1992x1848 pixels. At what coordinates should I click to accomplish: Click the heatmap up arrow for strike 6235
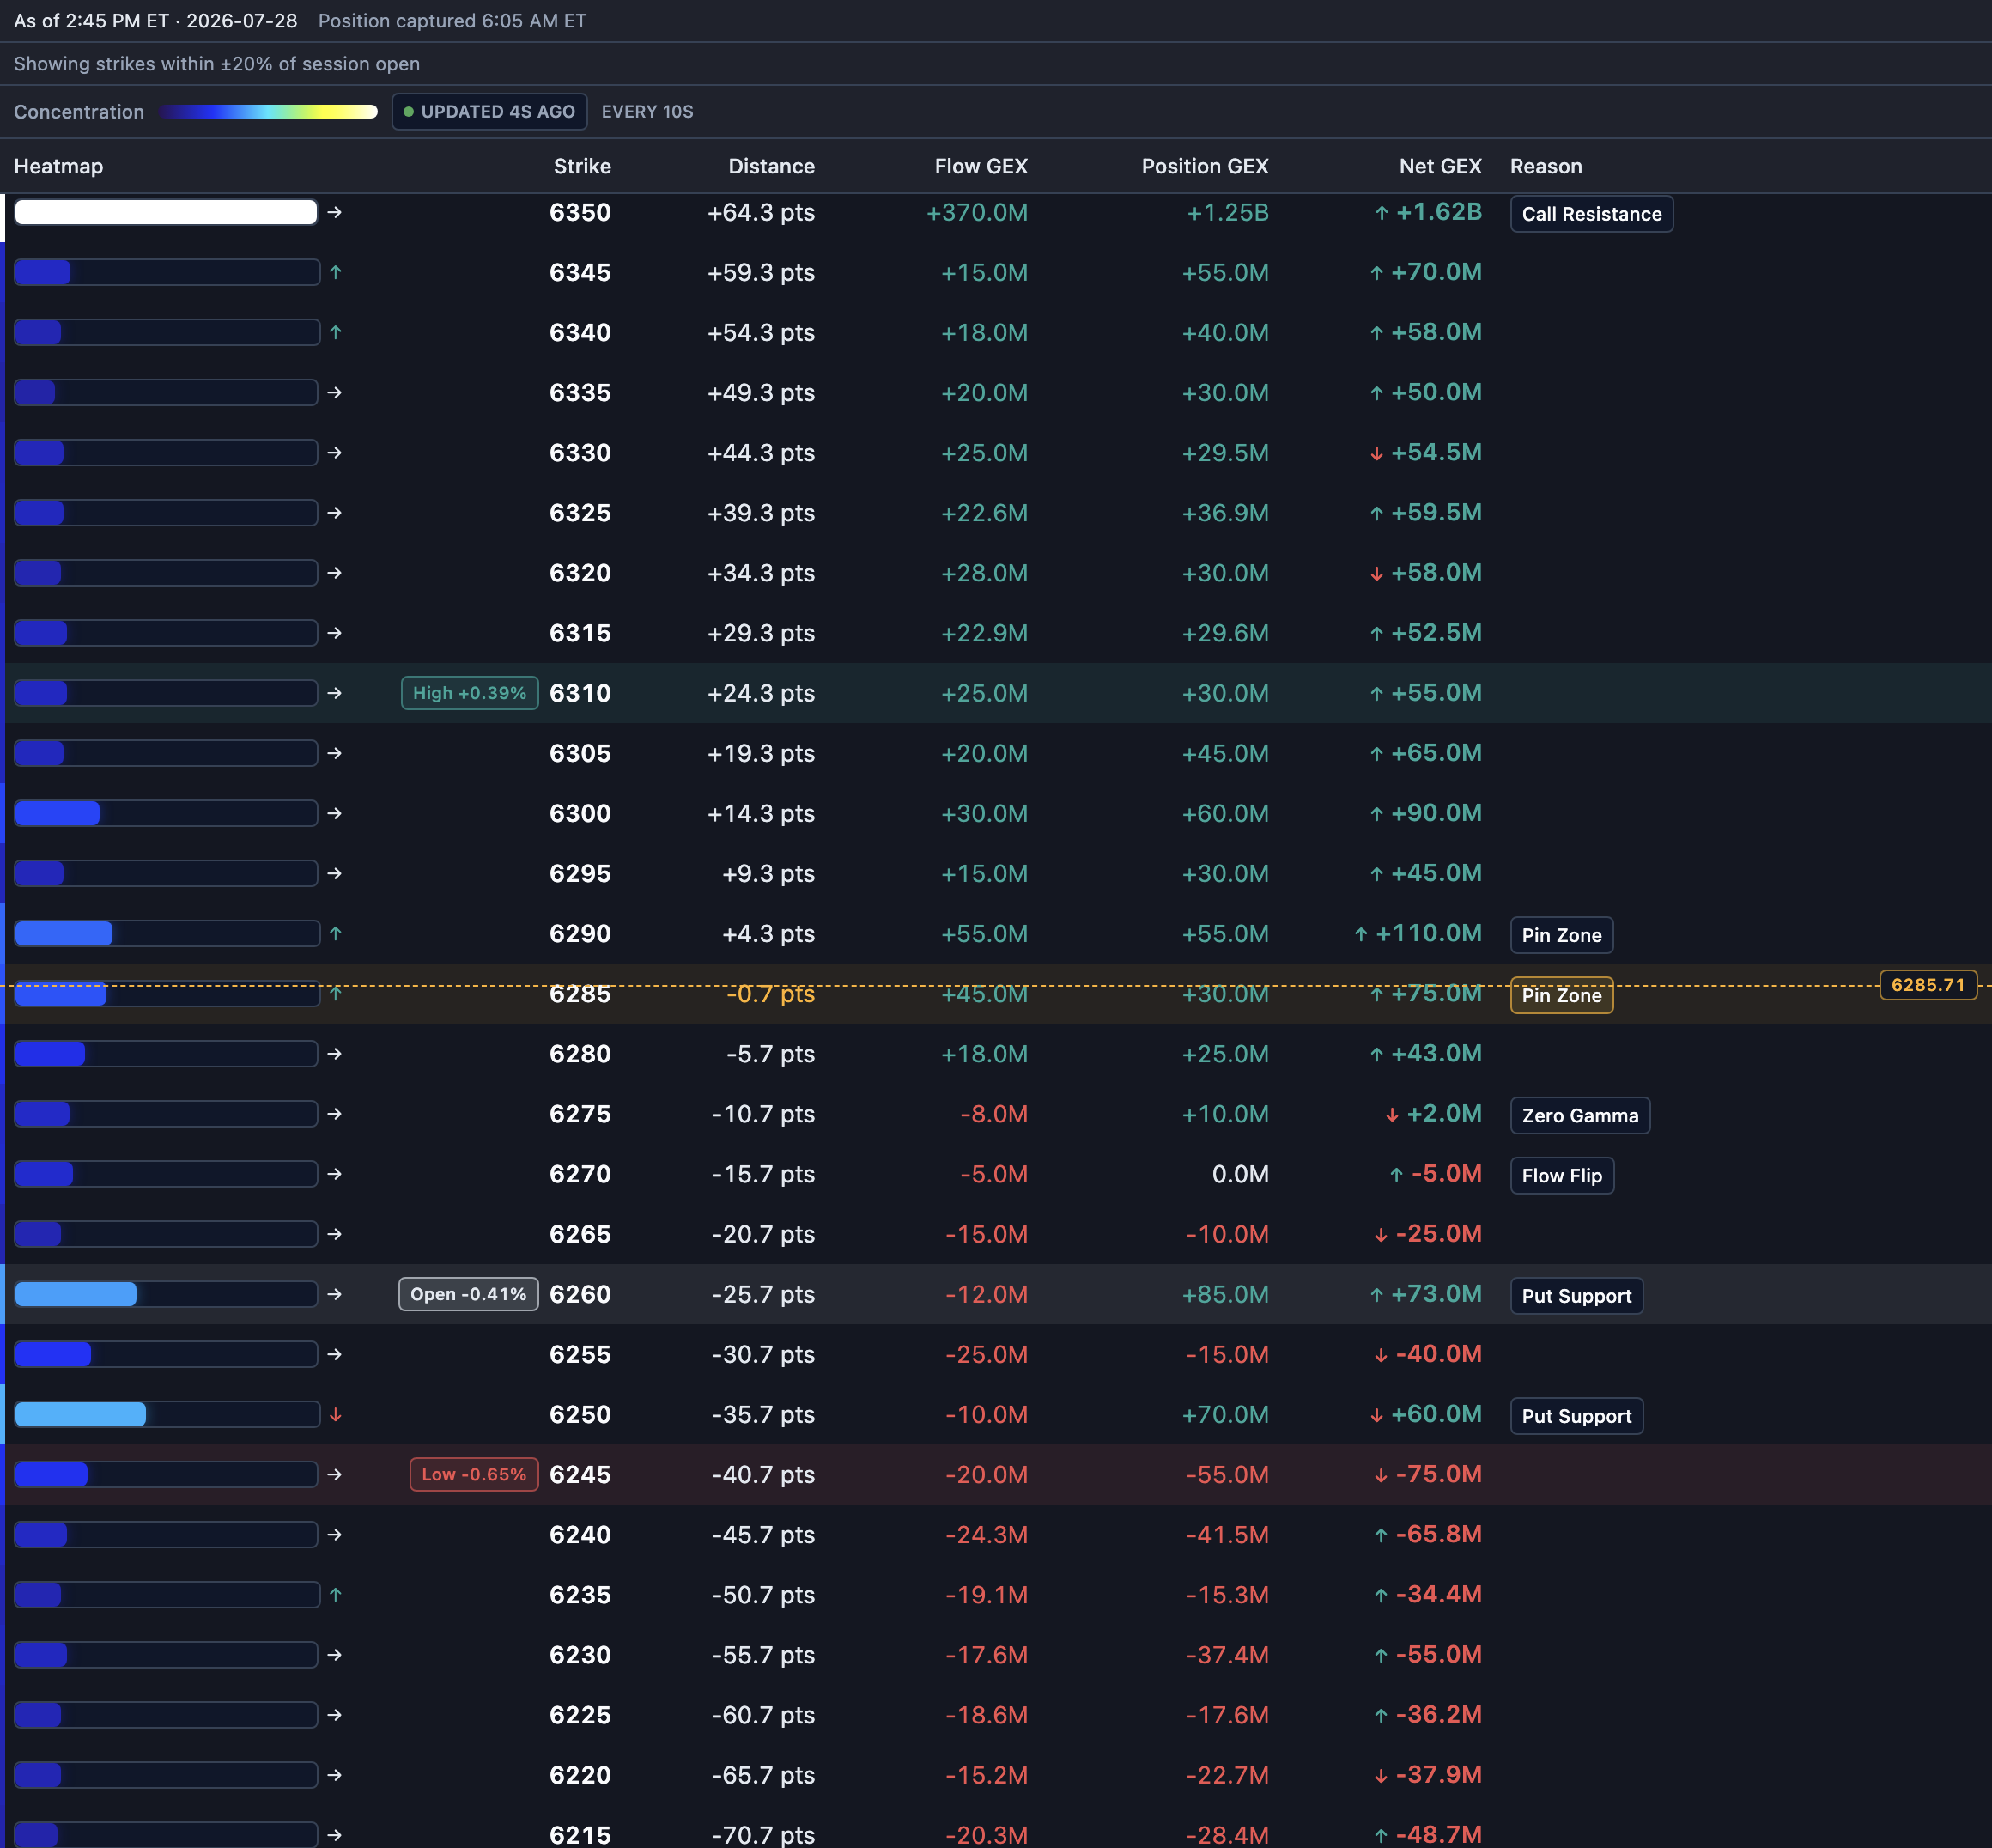(x=336, y=1594)
